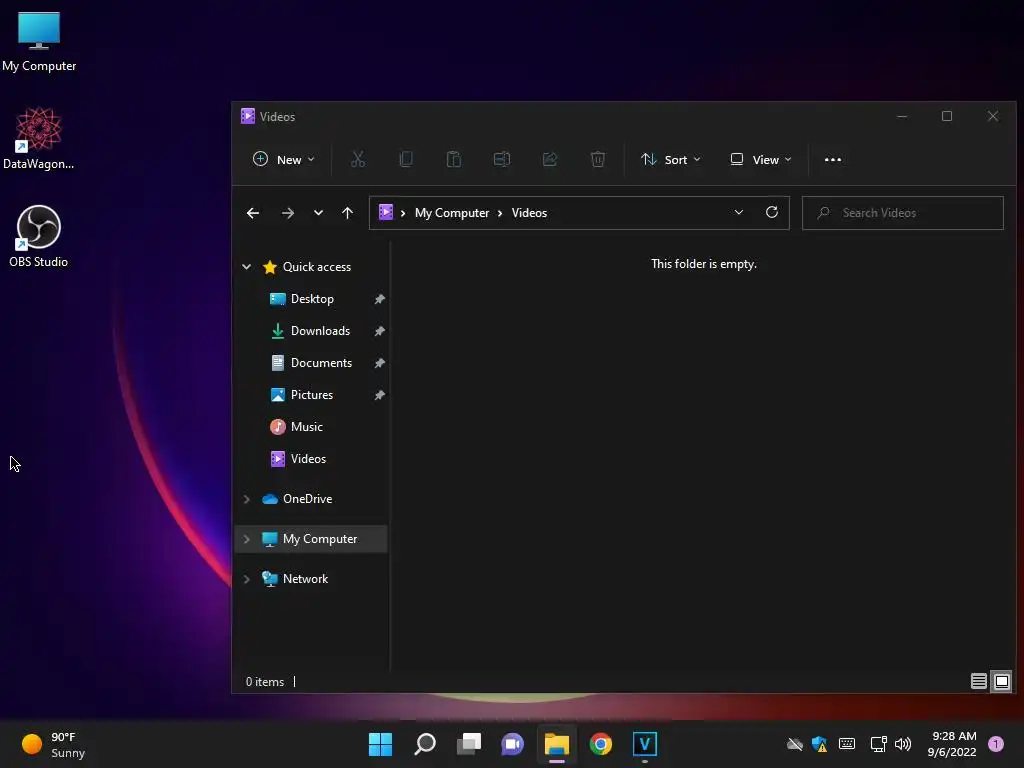Click the Share icon in toolbar
The width and height of the screenshot is (1024, 768).
(x=550, y=159)
